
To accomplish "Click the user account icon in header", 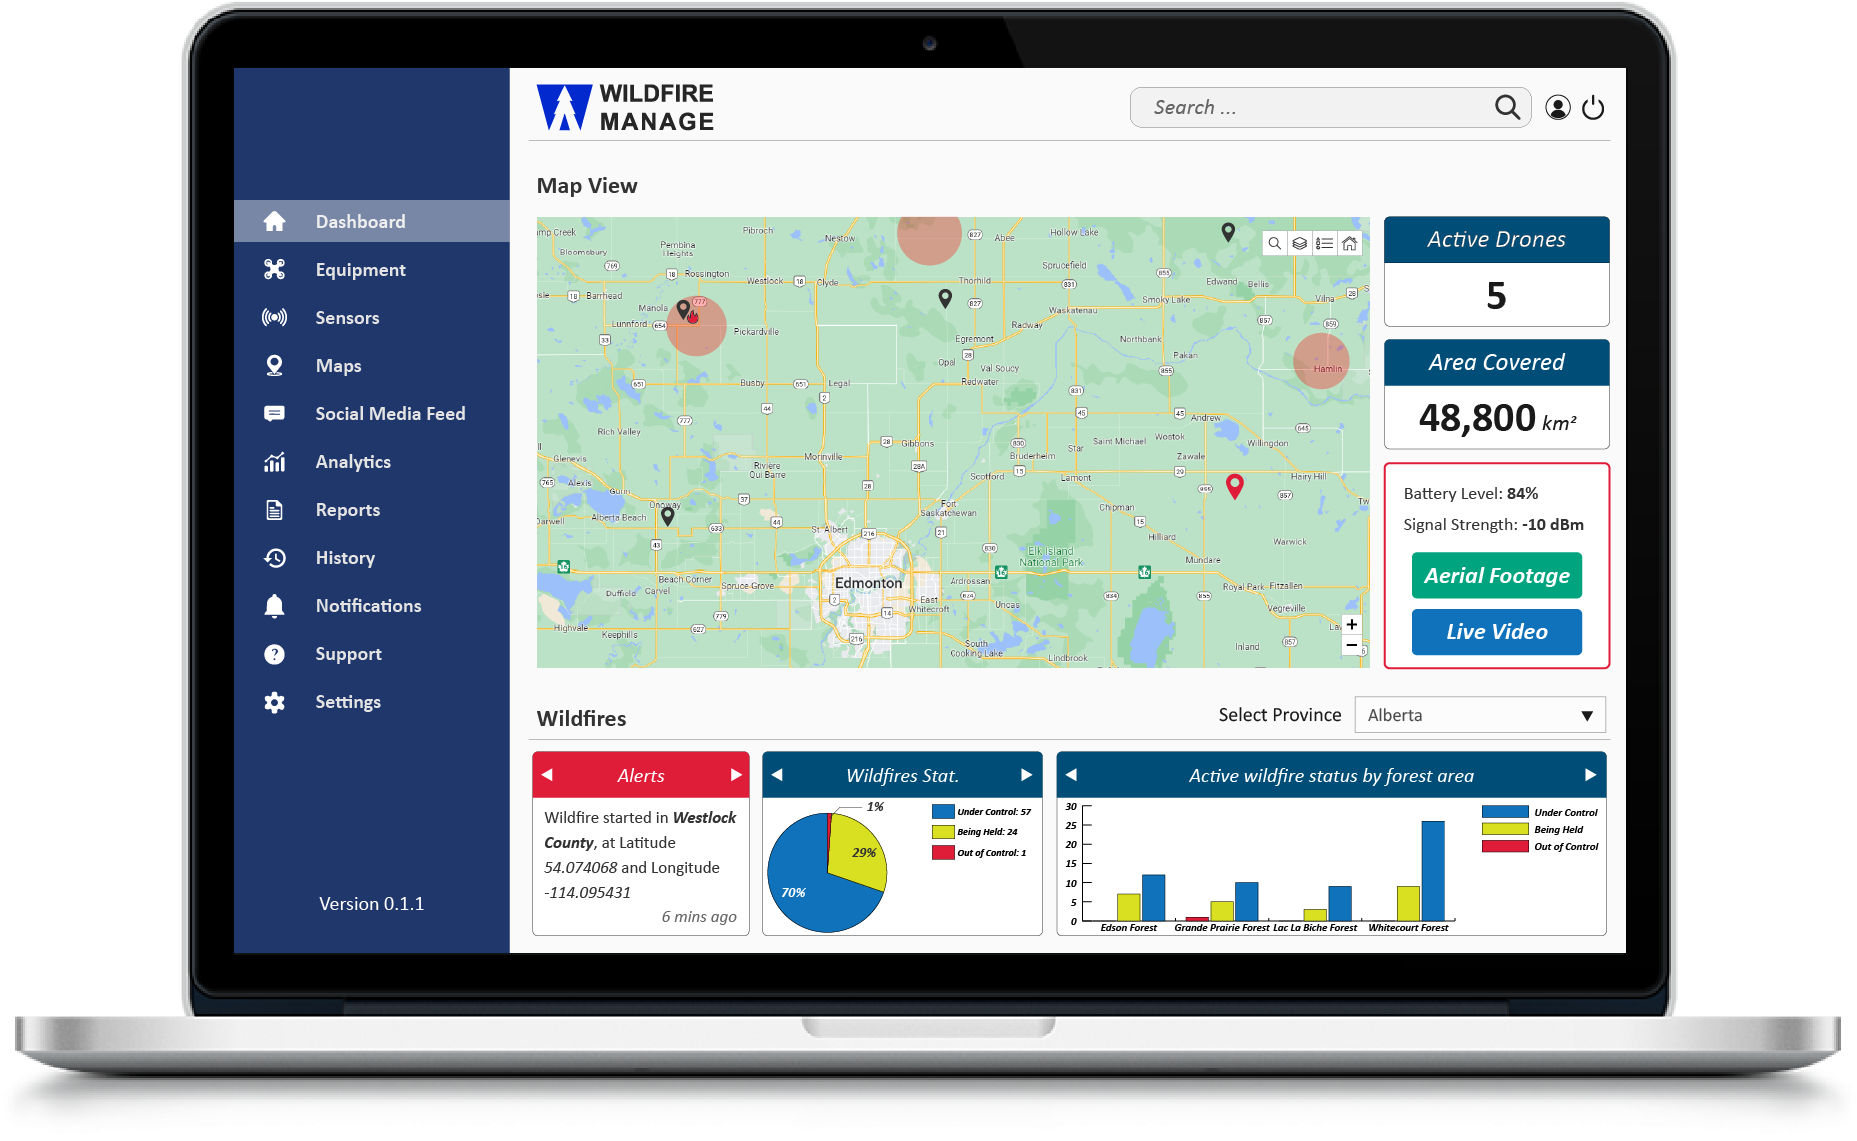I will [1557, 107].
